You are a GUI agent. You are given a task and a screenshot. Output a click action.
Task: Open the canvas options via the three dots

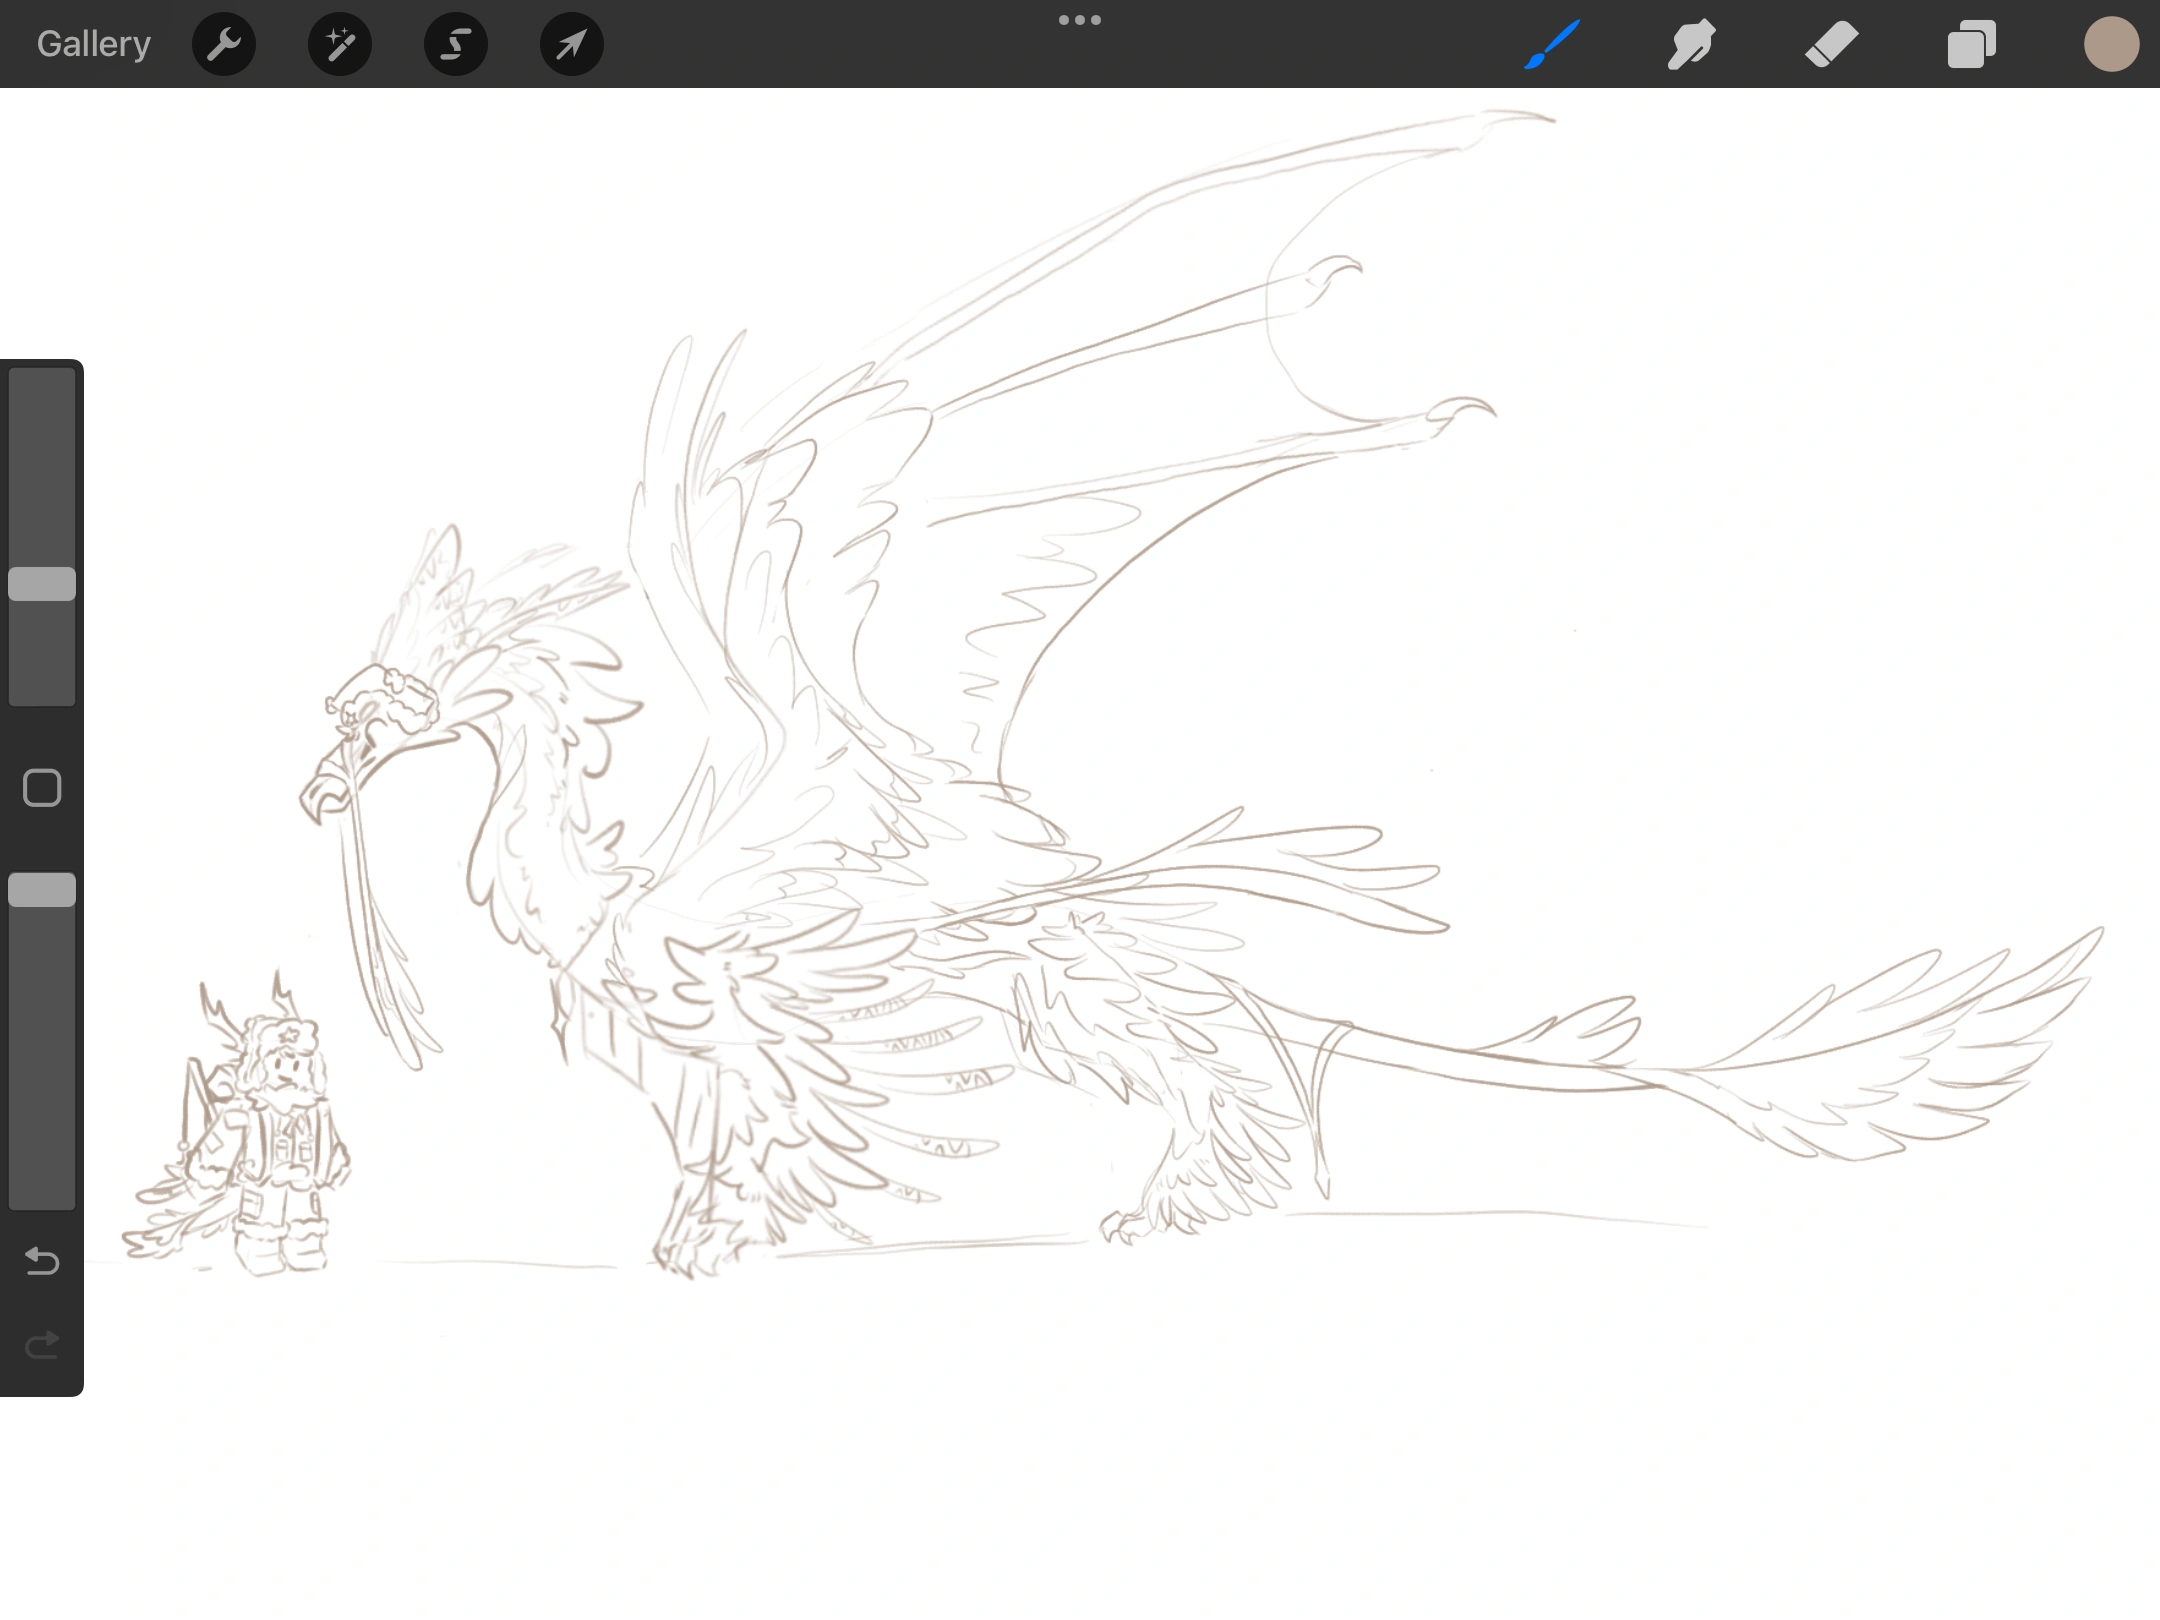tap(1080, 19)
